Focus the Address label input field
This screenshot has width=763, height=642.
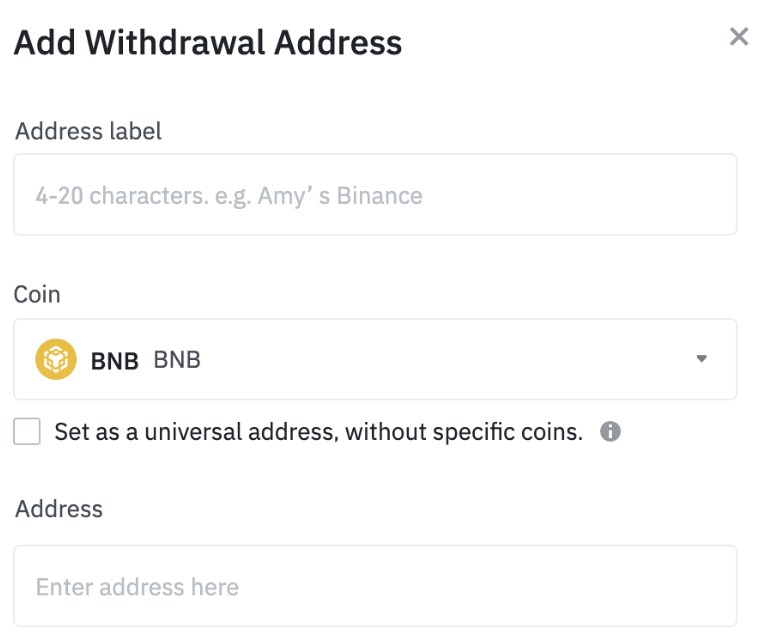tap(375, 195)
